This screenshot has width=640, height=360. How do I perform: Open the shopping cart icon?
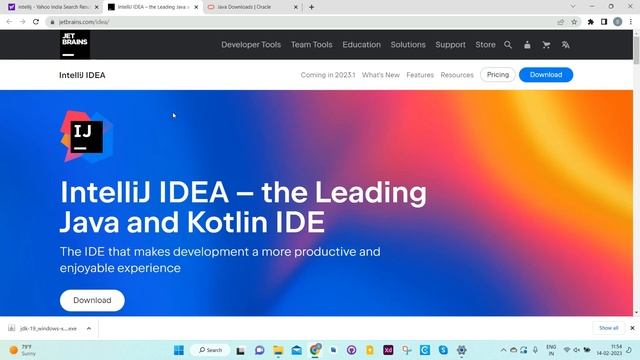pyautogui.click(x=546, y=45)
